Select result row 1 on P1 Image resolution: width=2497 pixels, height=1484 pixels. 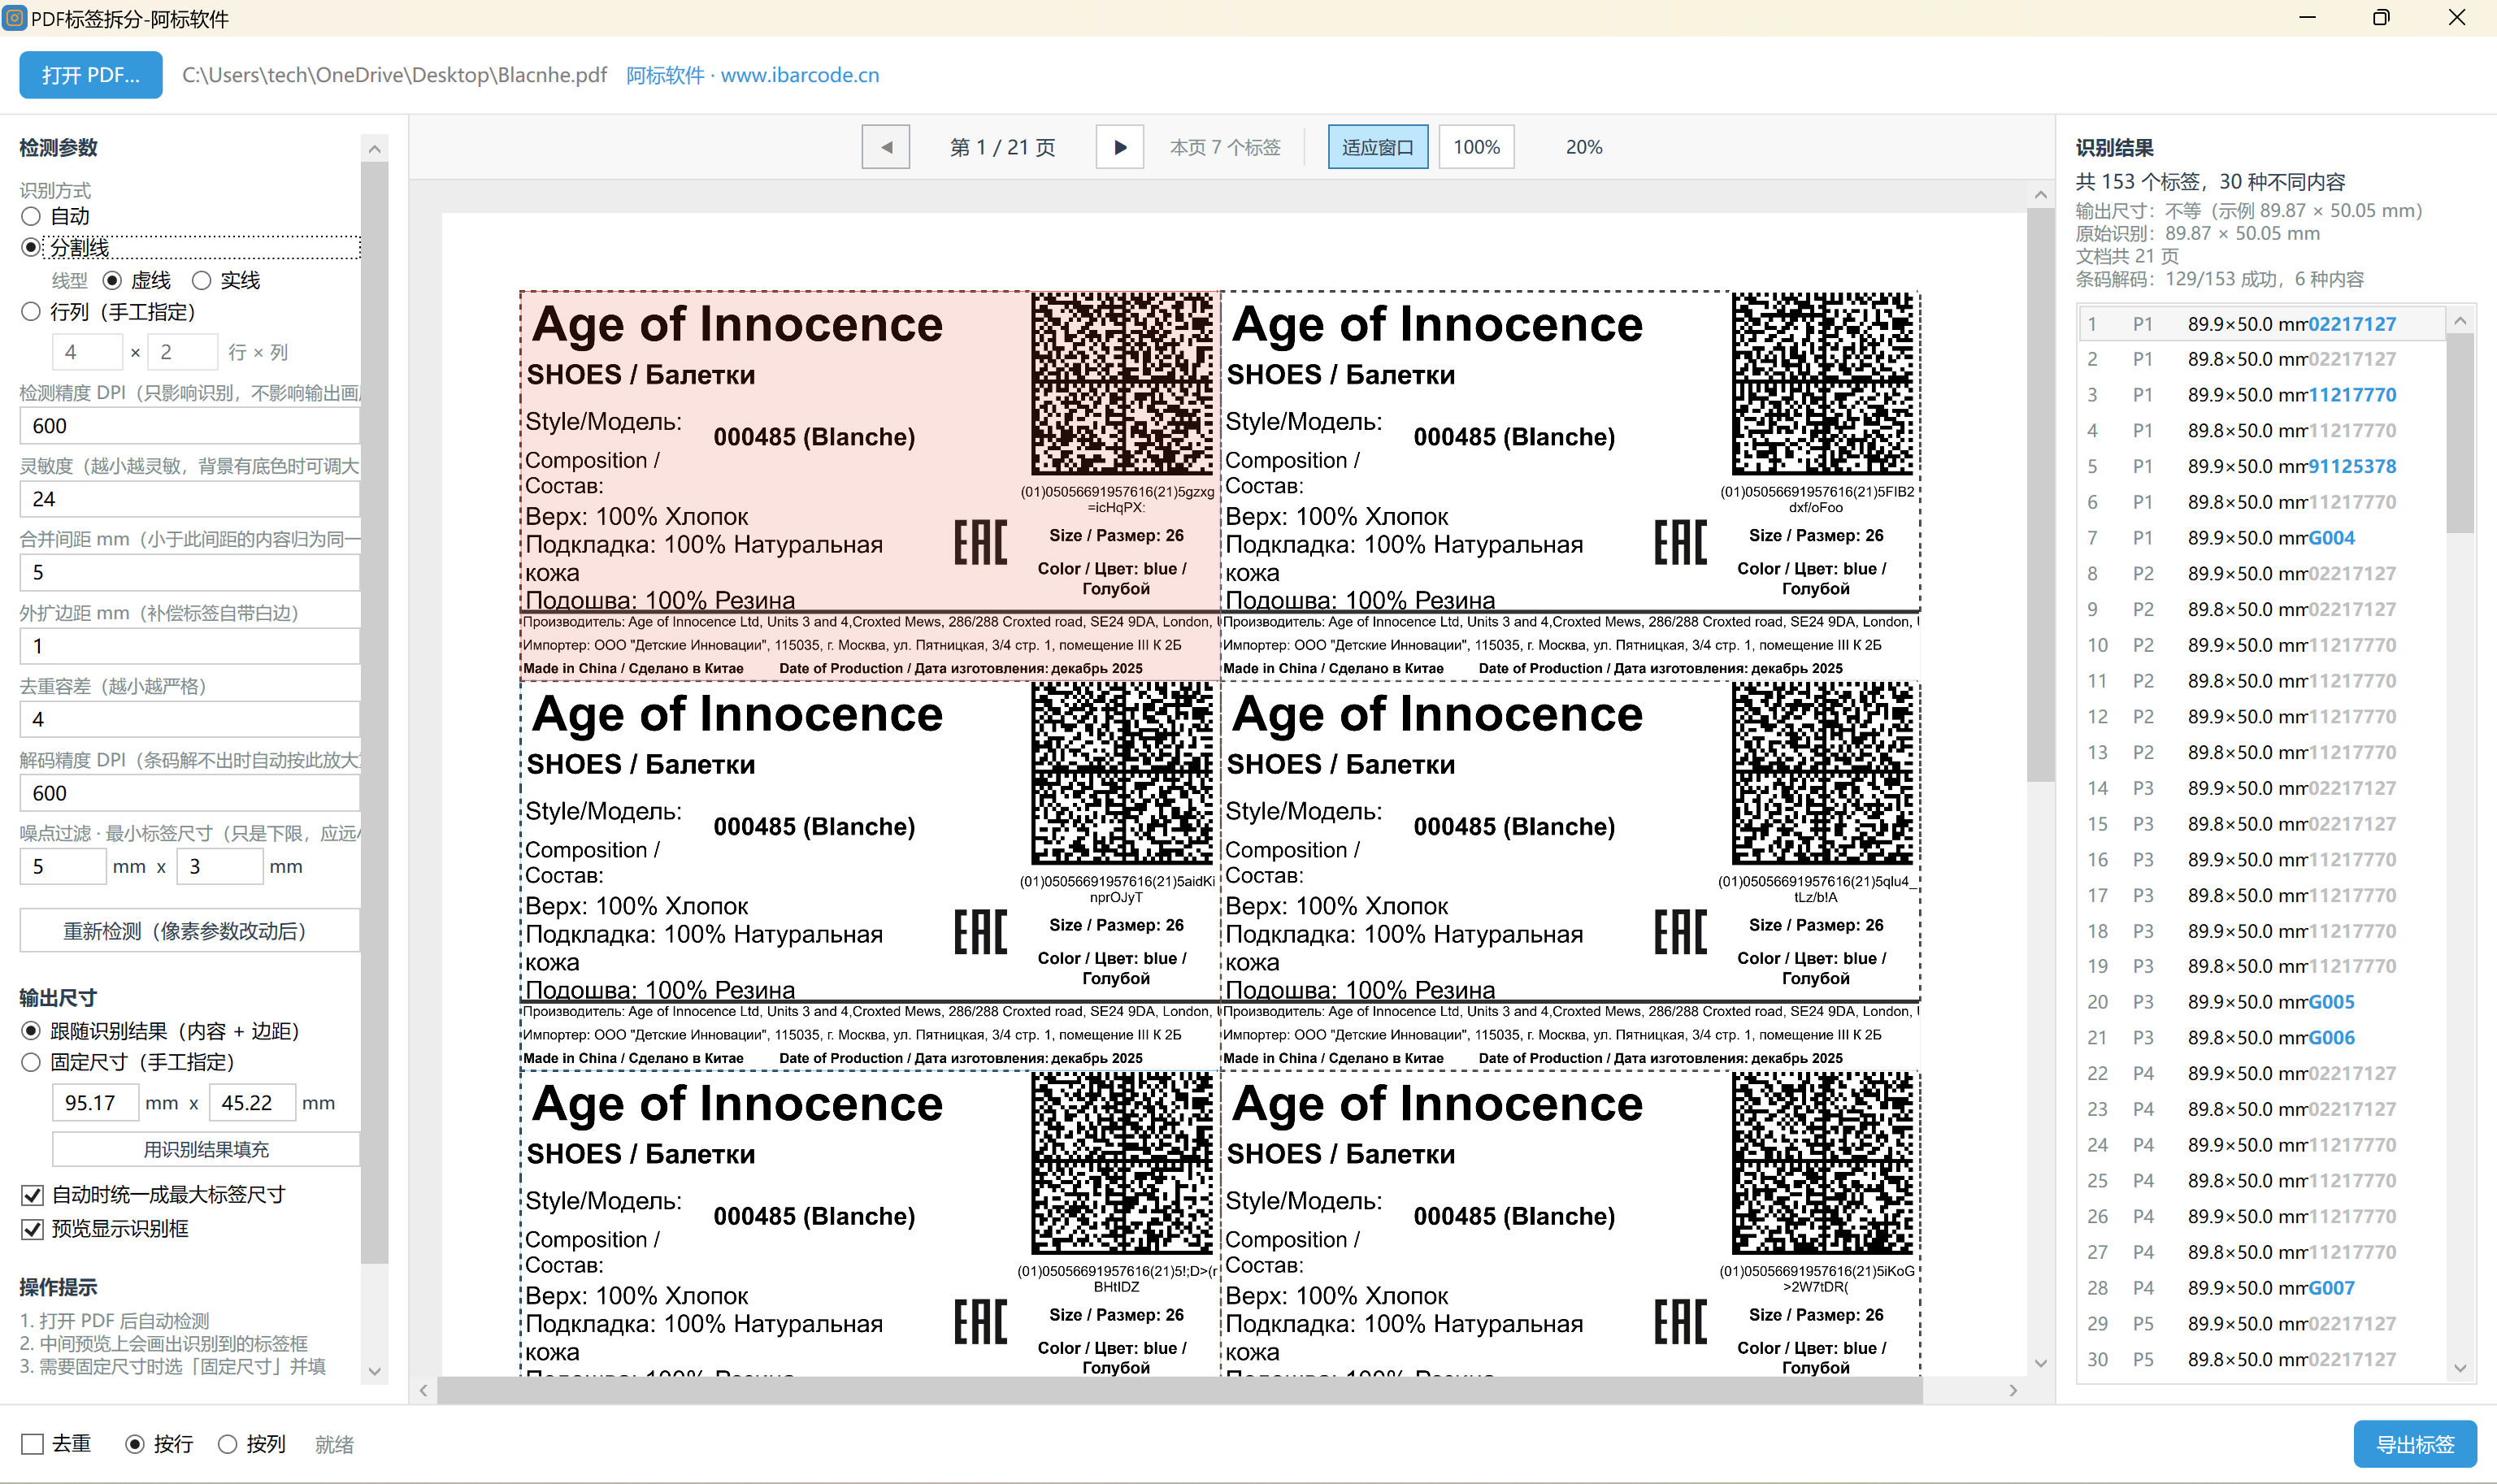tap(2262, 324)
